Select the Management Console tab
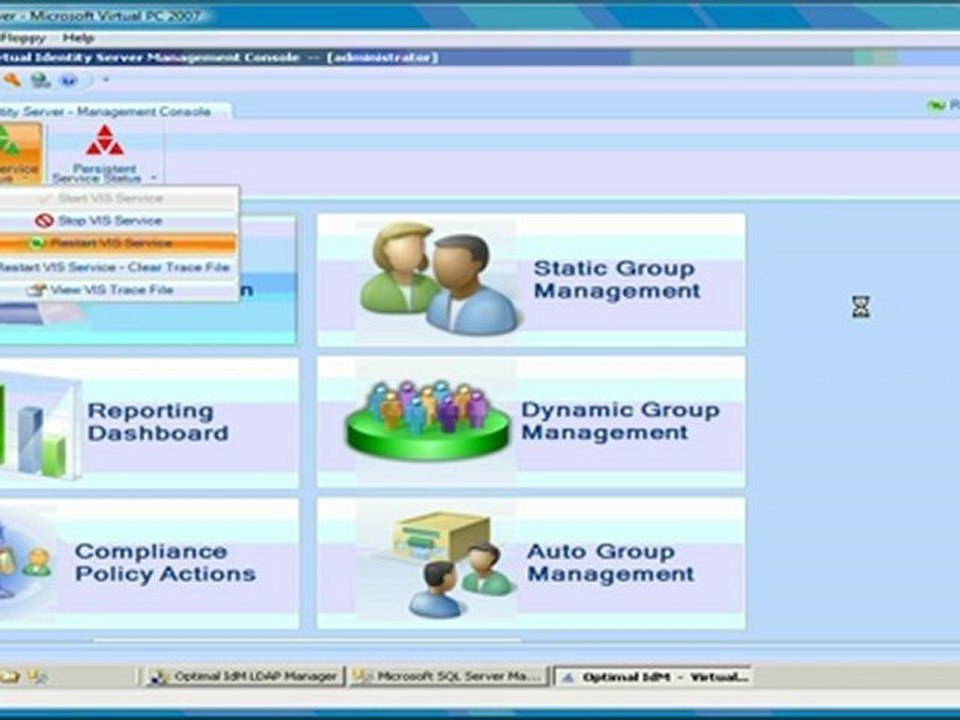960x720 pixels. (114, 111)
